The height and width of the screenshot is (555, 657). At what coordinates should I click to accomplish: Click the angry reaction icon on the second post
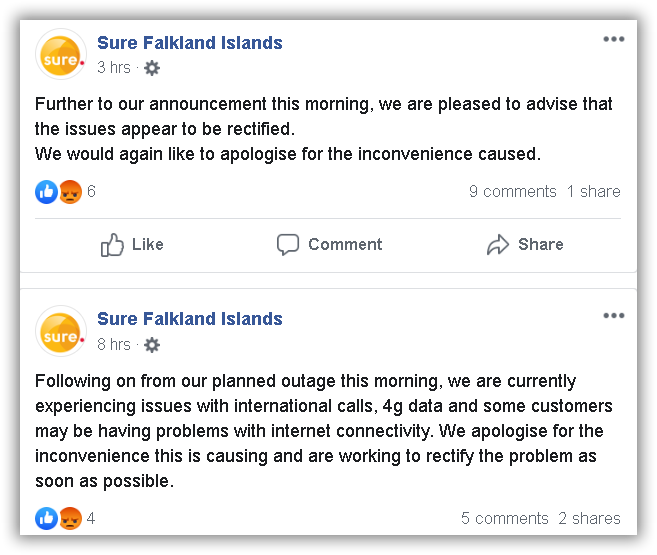click(70, 519)
